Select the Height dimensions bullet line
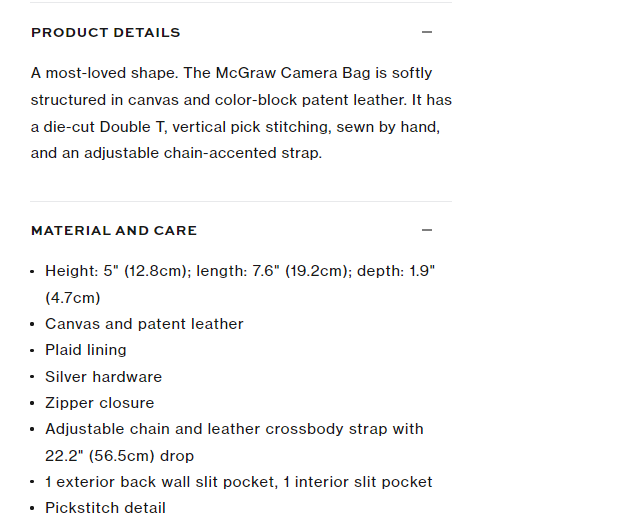Viewport: 637px width, 522px height. 240,271
